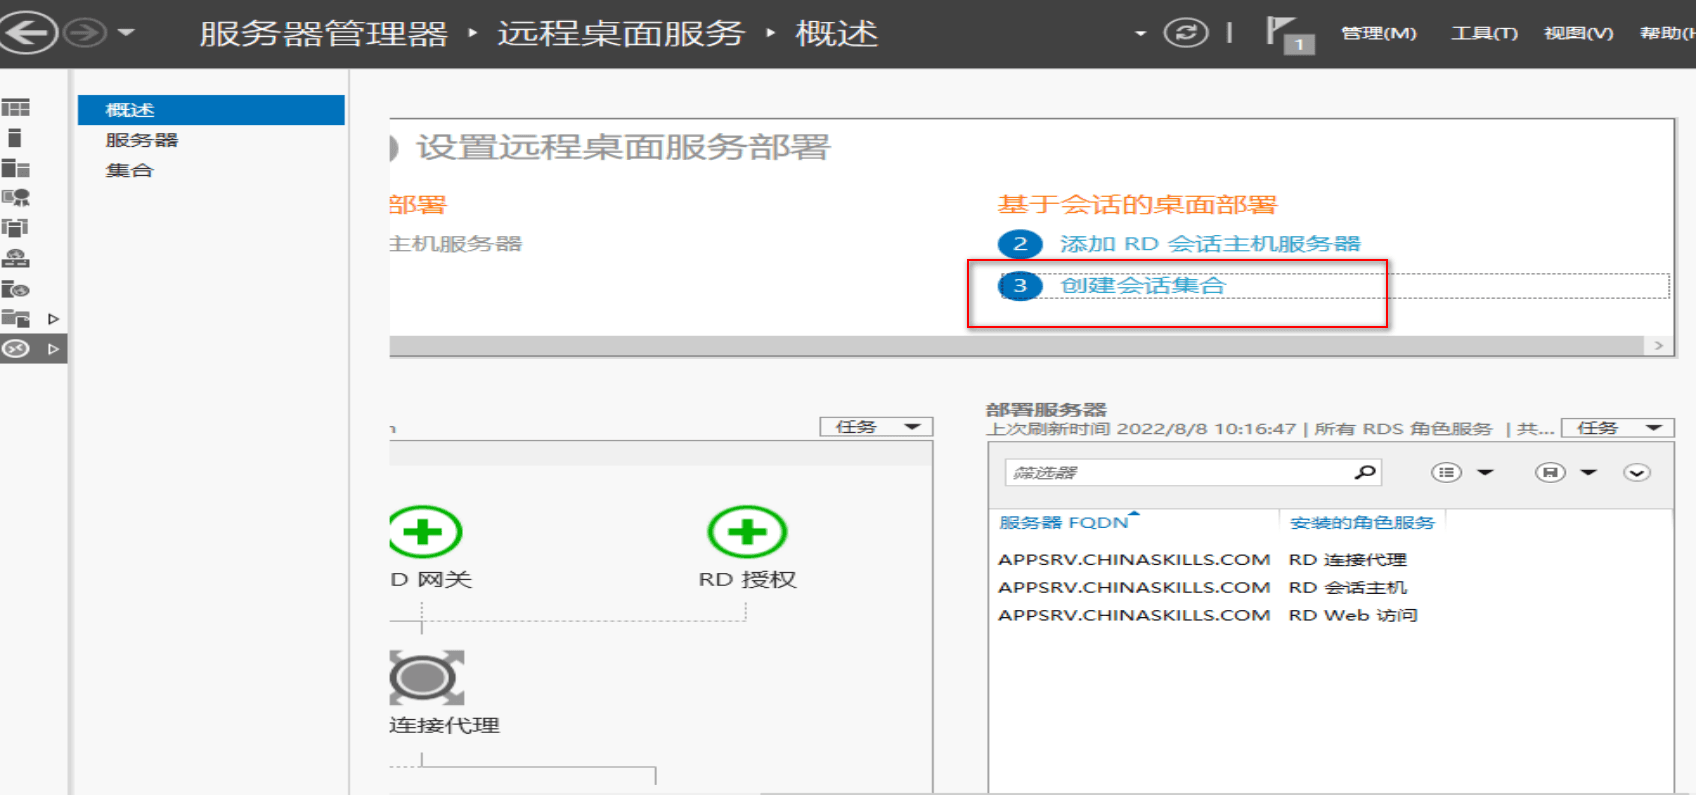Expand the 部署服务器 任务 dropdown
This screenshot has width=1696, height=795.
click(x=1616, y=428)
